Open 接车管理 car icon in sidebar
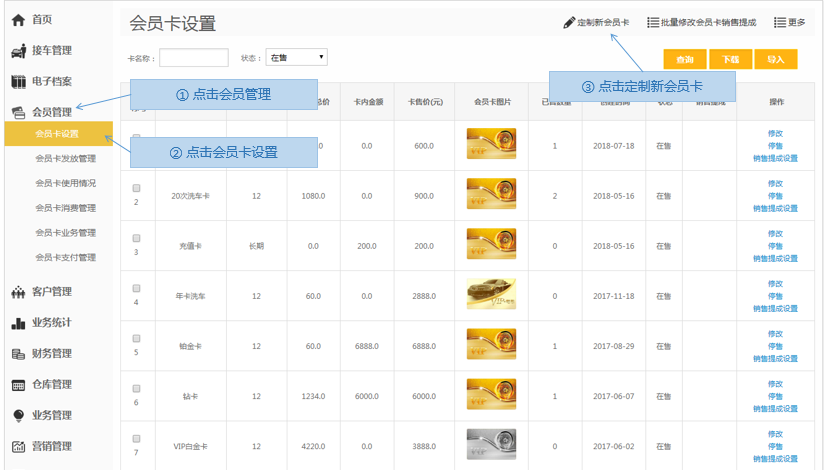The height and width of the screenshot is (470, 825). [x=18, y=51]
